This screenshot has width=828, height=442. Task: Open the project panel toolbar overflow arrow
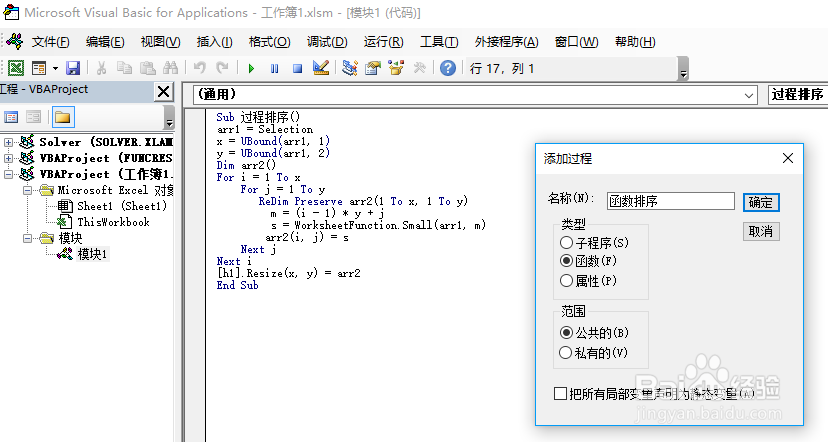(169, 118)
